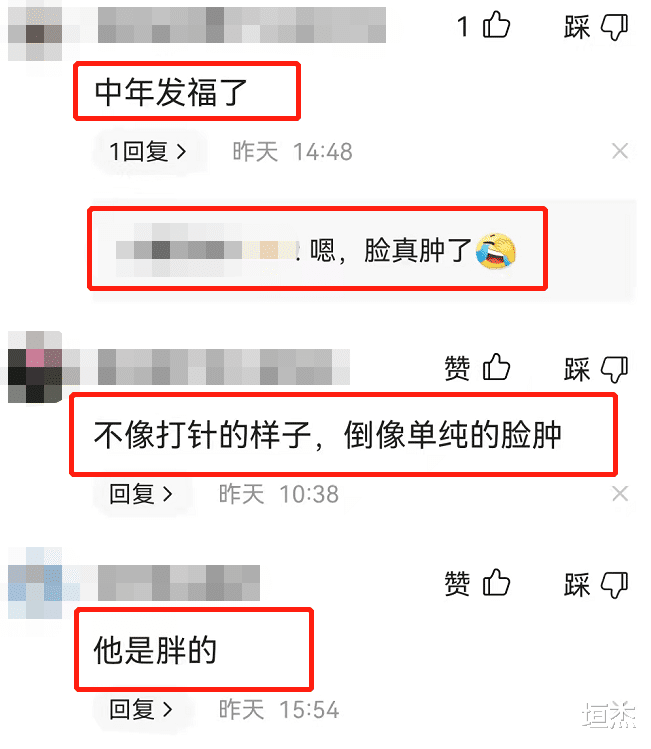Dismiss the comment posted at 14:48

(620, 151)
